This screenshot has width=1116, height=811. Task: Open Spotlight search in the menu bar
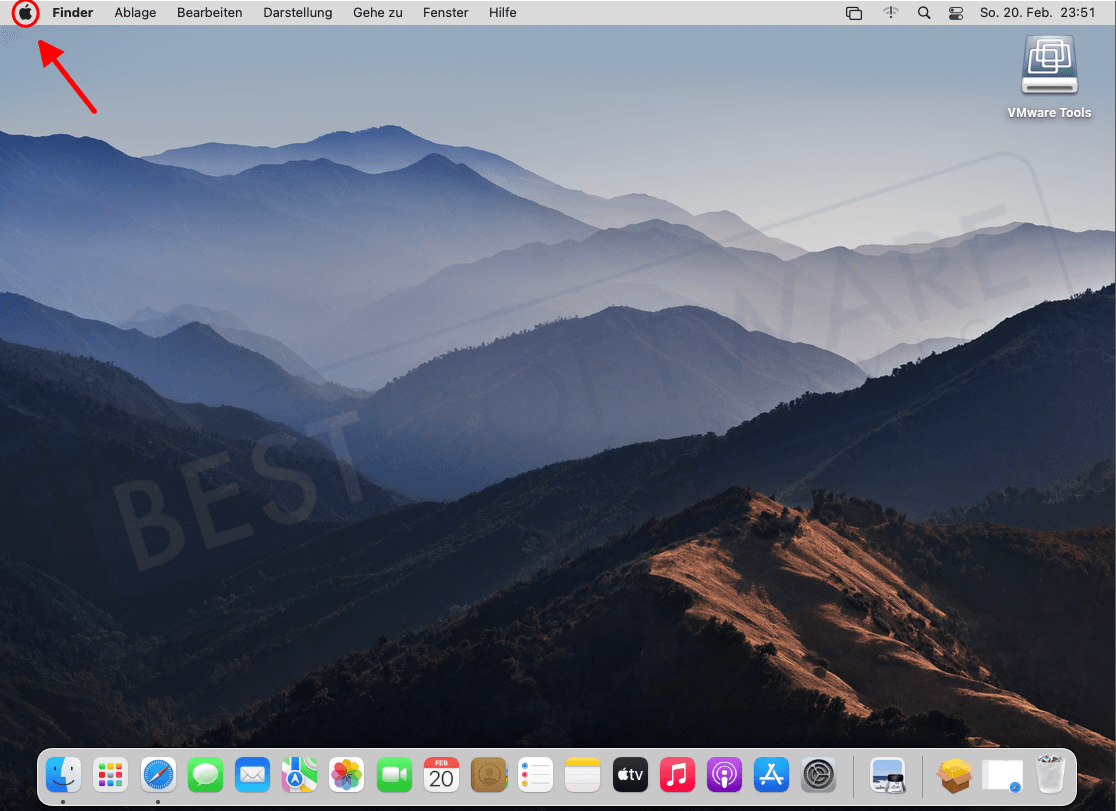[x=923, y=13]
